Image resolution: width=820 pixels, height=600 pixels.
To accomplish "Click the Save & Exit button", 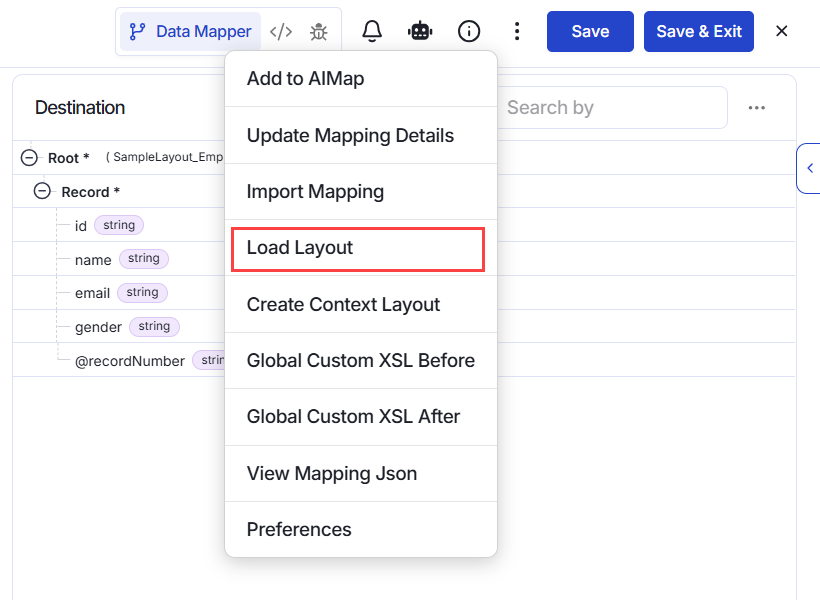I will point(699,31).
